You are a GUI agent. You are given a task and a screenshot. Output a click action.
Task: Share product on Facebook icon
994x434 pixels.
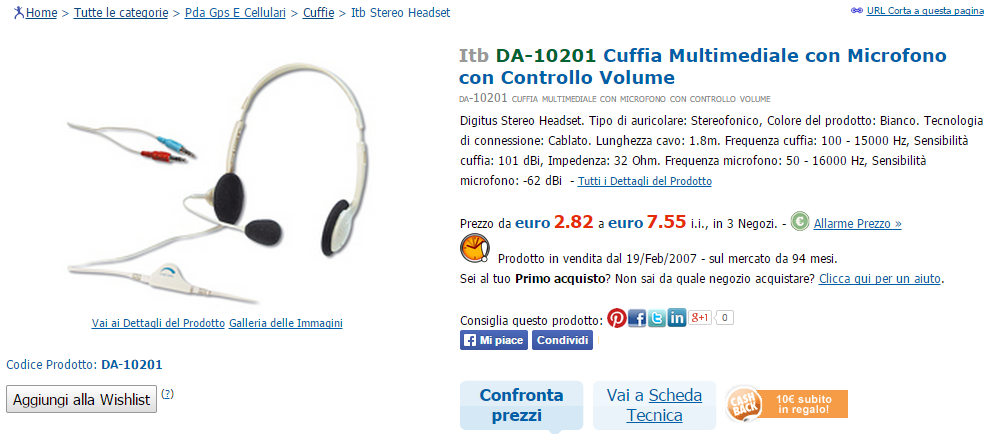coord(636,317)
